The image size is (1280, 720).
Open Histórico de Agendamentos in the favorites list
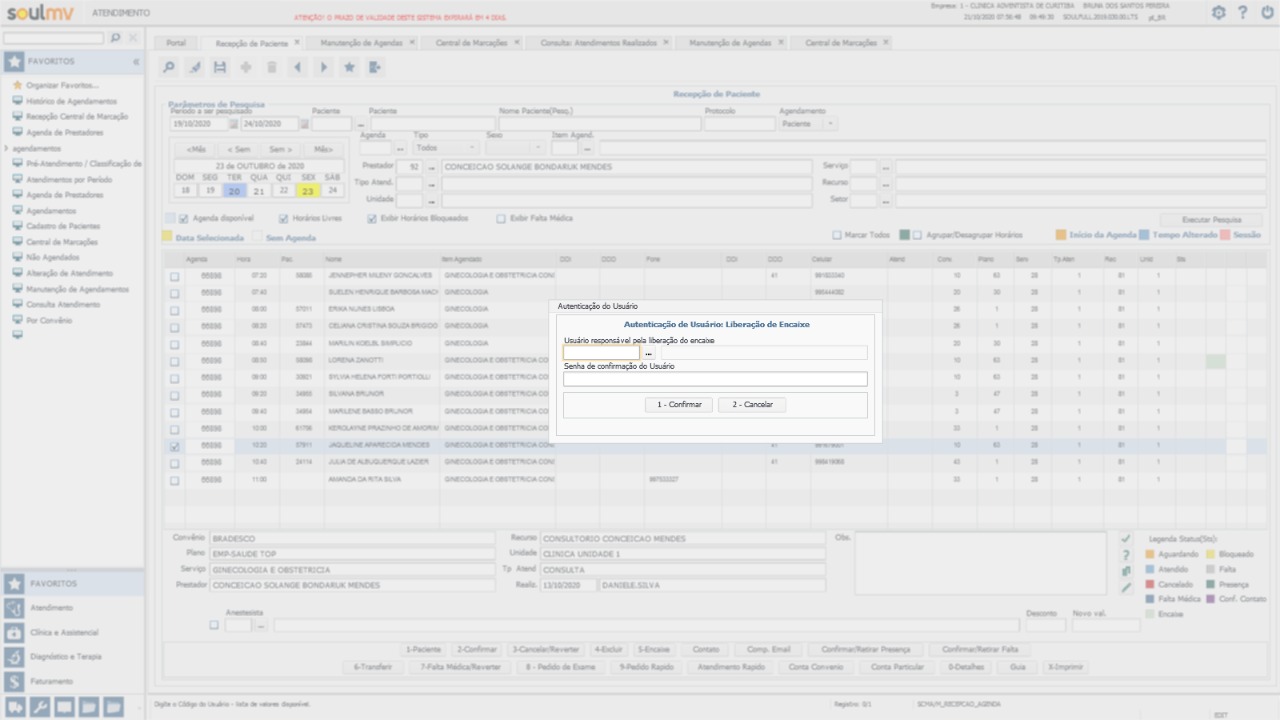(71, 101)
